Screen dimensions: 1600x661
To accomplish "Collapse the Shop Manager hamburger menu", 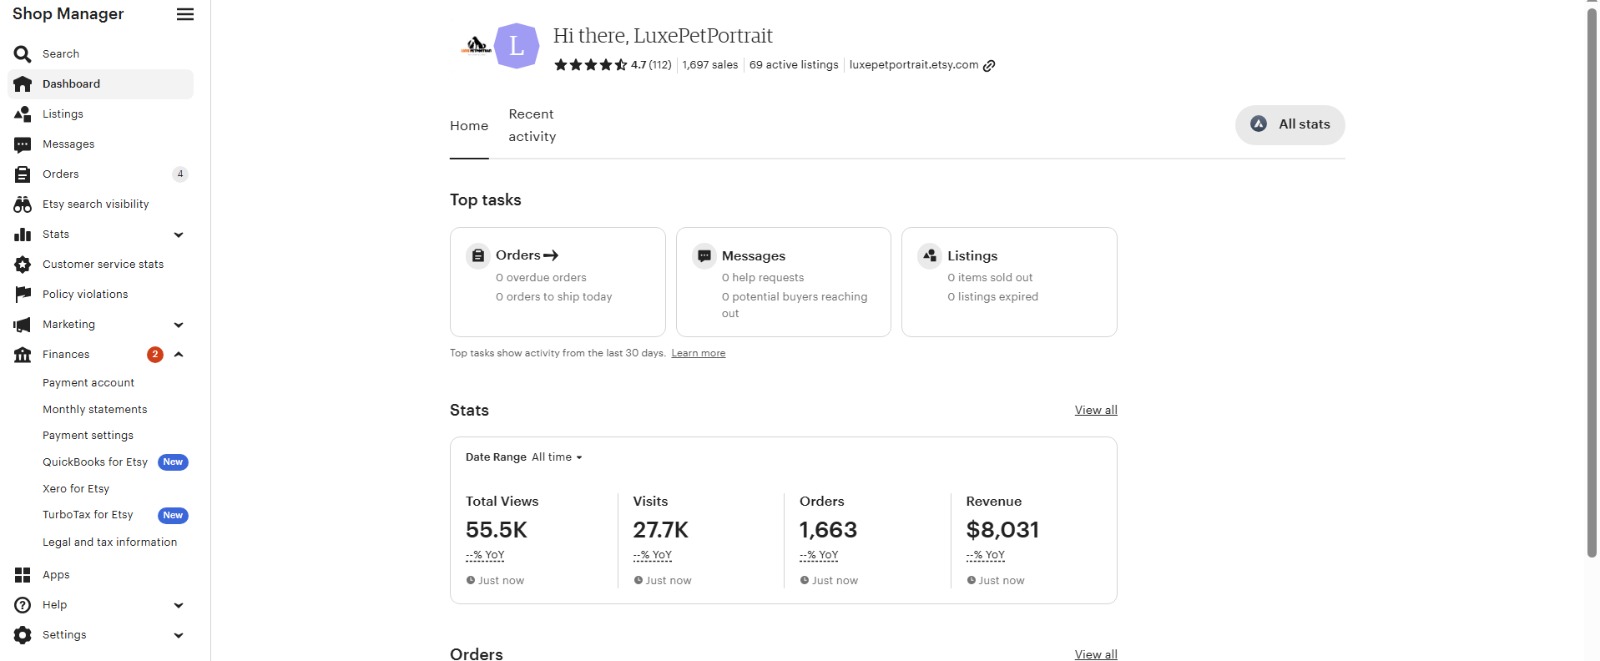I will click(185, 14).
